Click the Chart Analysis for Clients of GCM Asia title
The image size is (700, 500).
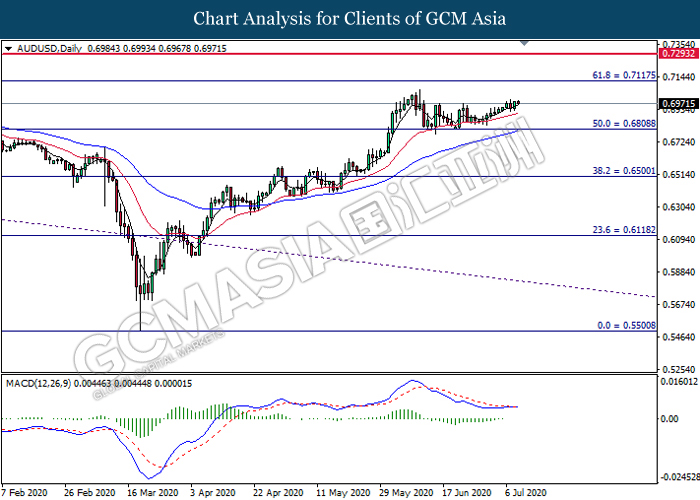pyautogui.click(x=350, y=19)
